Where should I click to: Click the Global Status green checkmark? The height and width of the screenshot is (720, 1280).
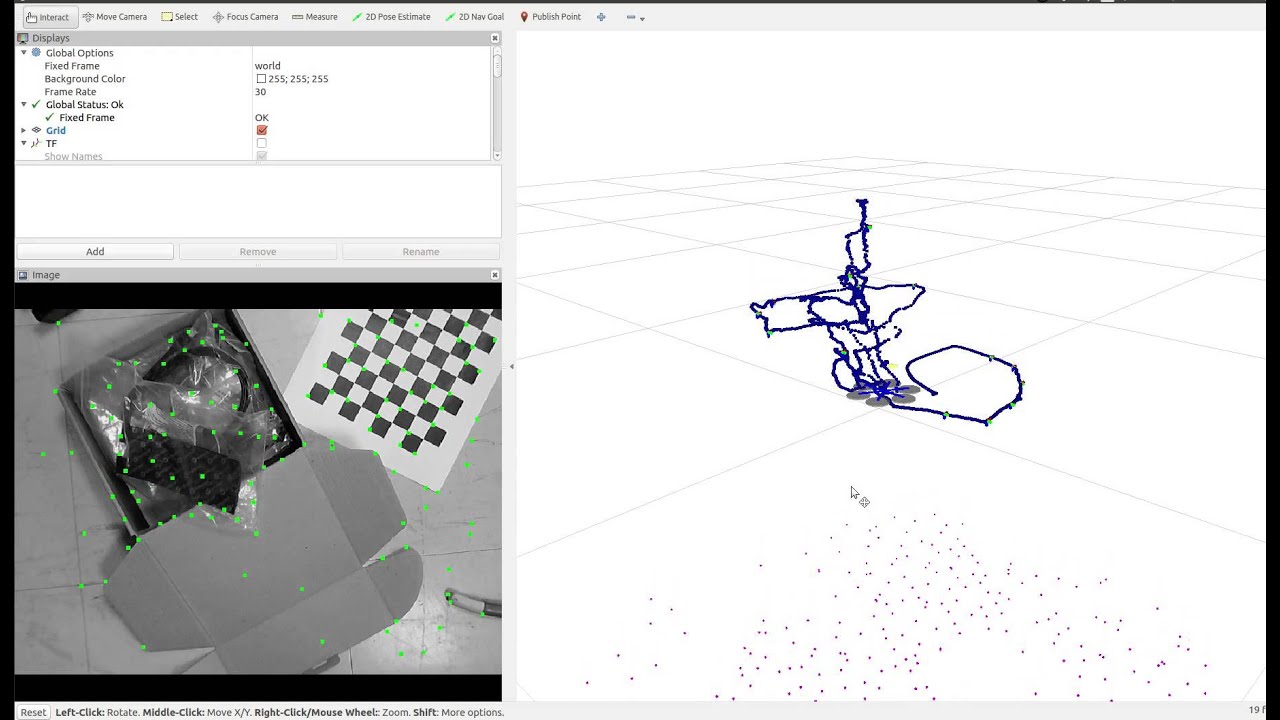click(x=36, y=105)
